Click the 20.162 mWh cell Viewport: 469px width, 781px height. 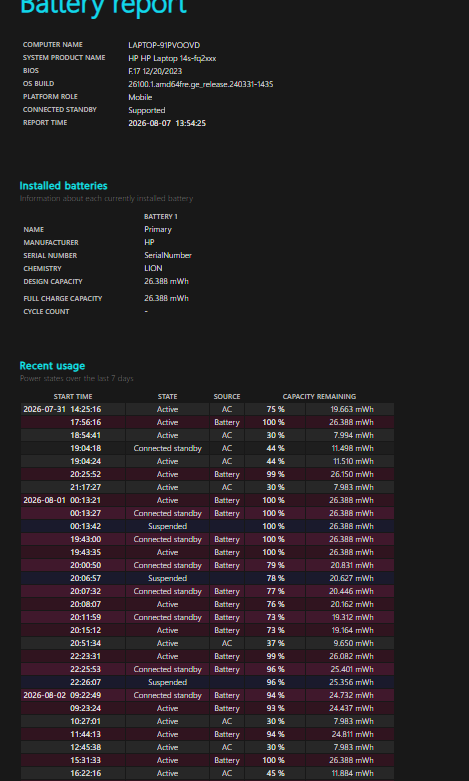tap(352, 604)
